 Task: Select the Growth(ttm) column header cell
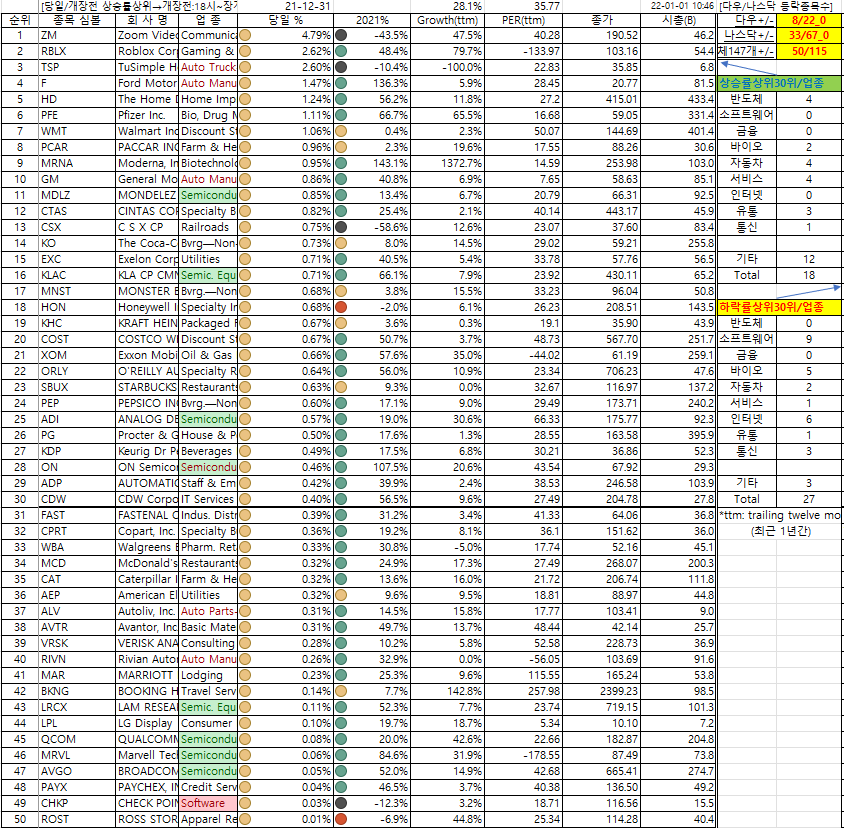coord(448,20)
